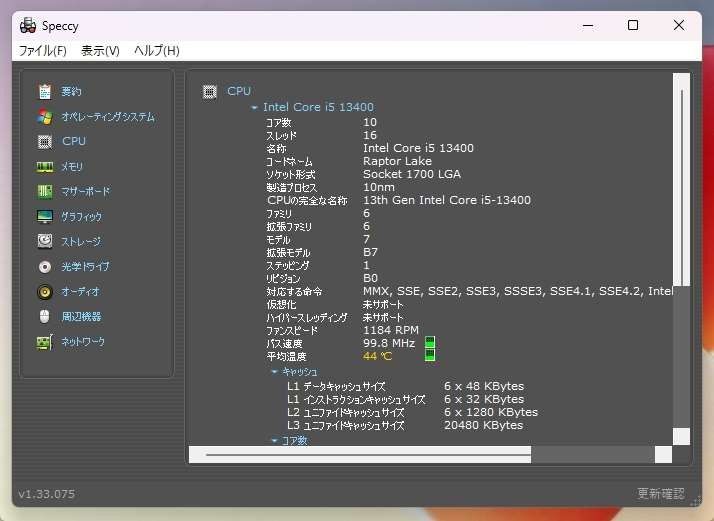Viewport: 714px width, 521px height.
Task: Click the CPU heading link in content pane
Action: 239,91
